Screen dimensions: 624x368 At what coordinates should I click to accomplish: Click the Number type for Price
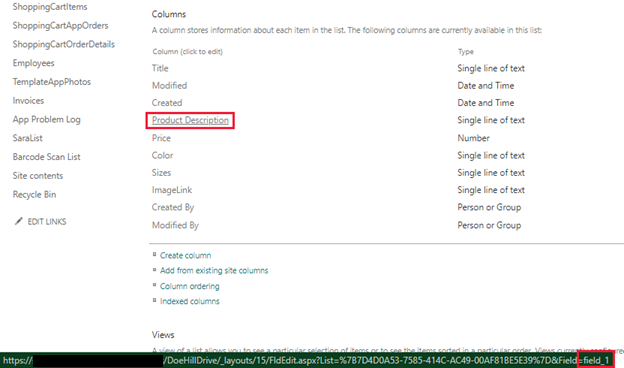click(x=473, y=138)
